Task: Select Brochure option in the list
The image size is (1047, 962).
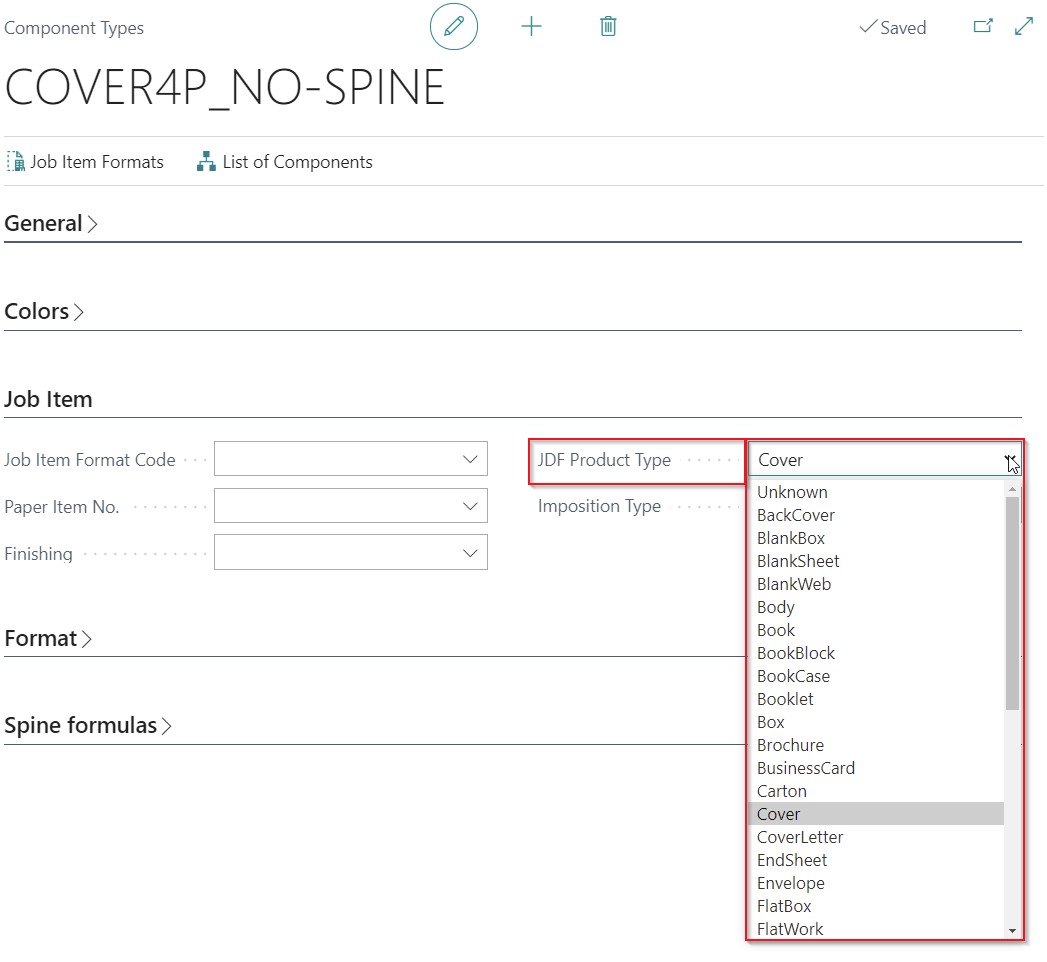Action: click(790, 745)
